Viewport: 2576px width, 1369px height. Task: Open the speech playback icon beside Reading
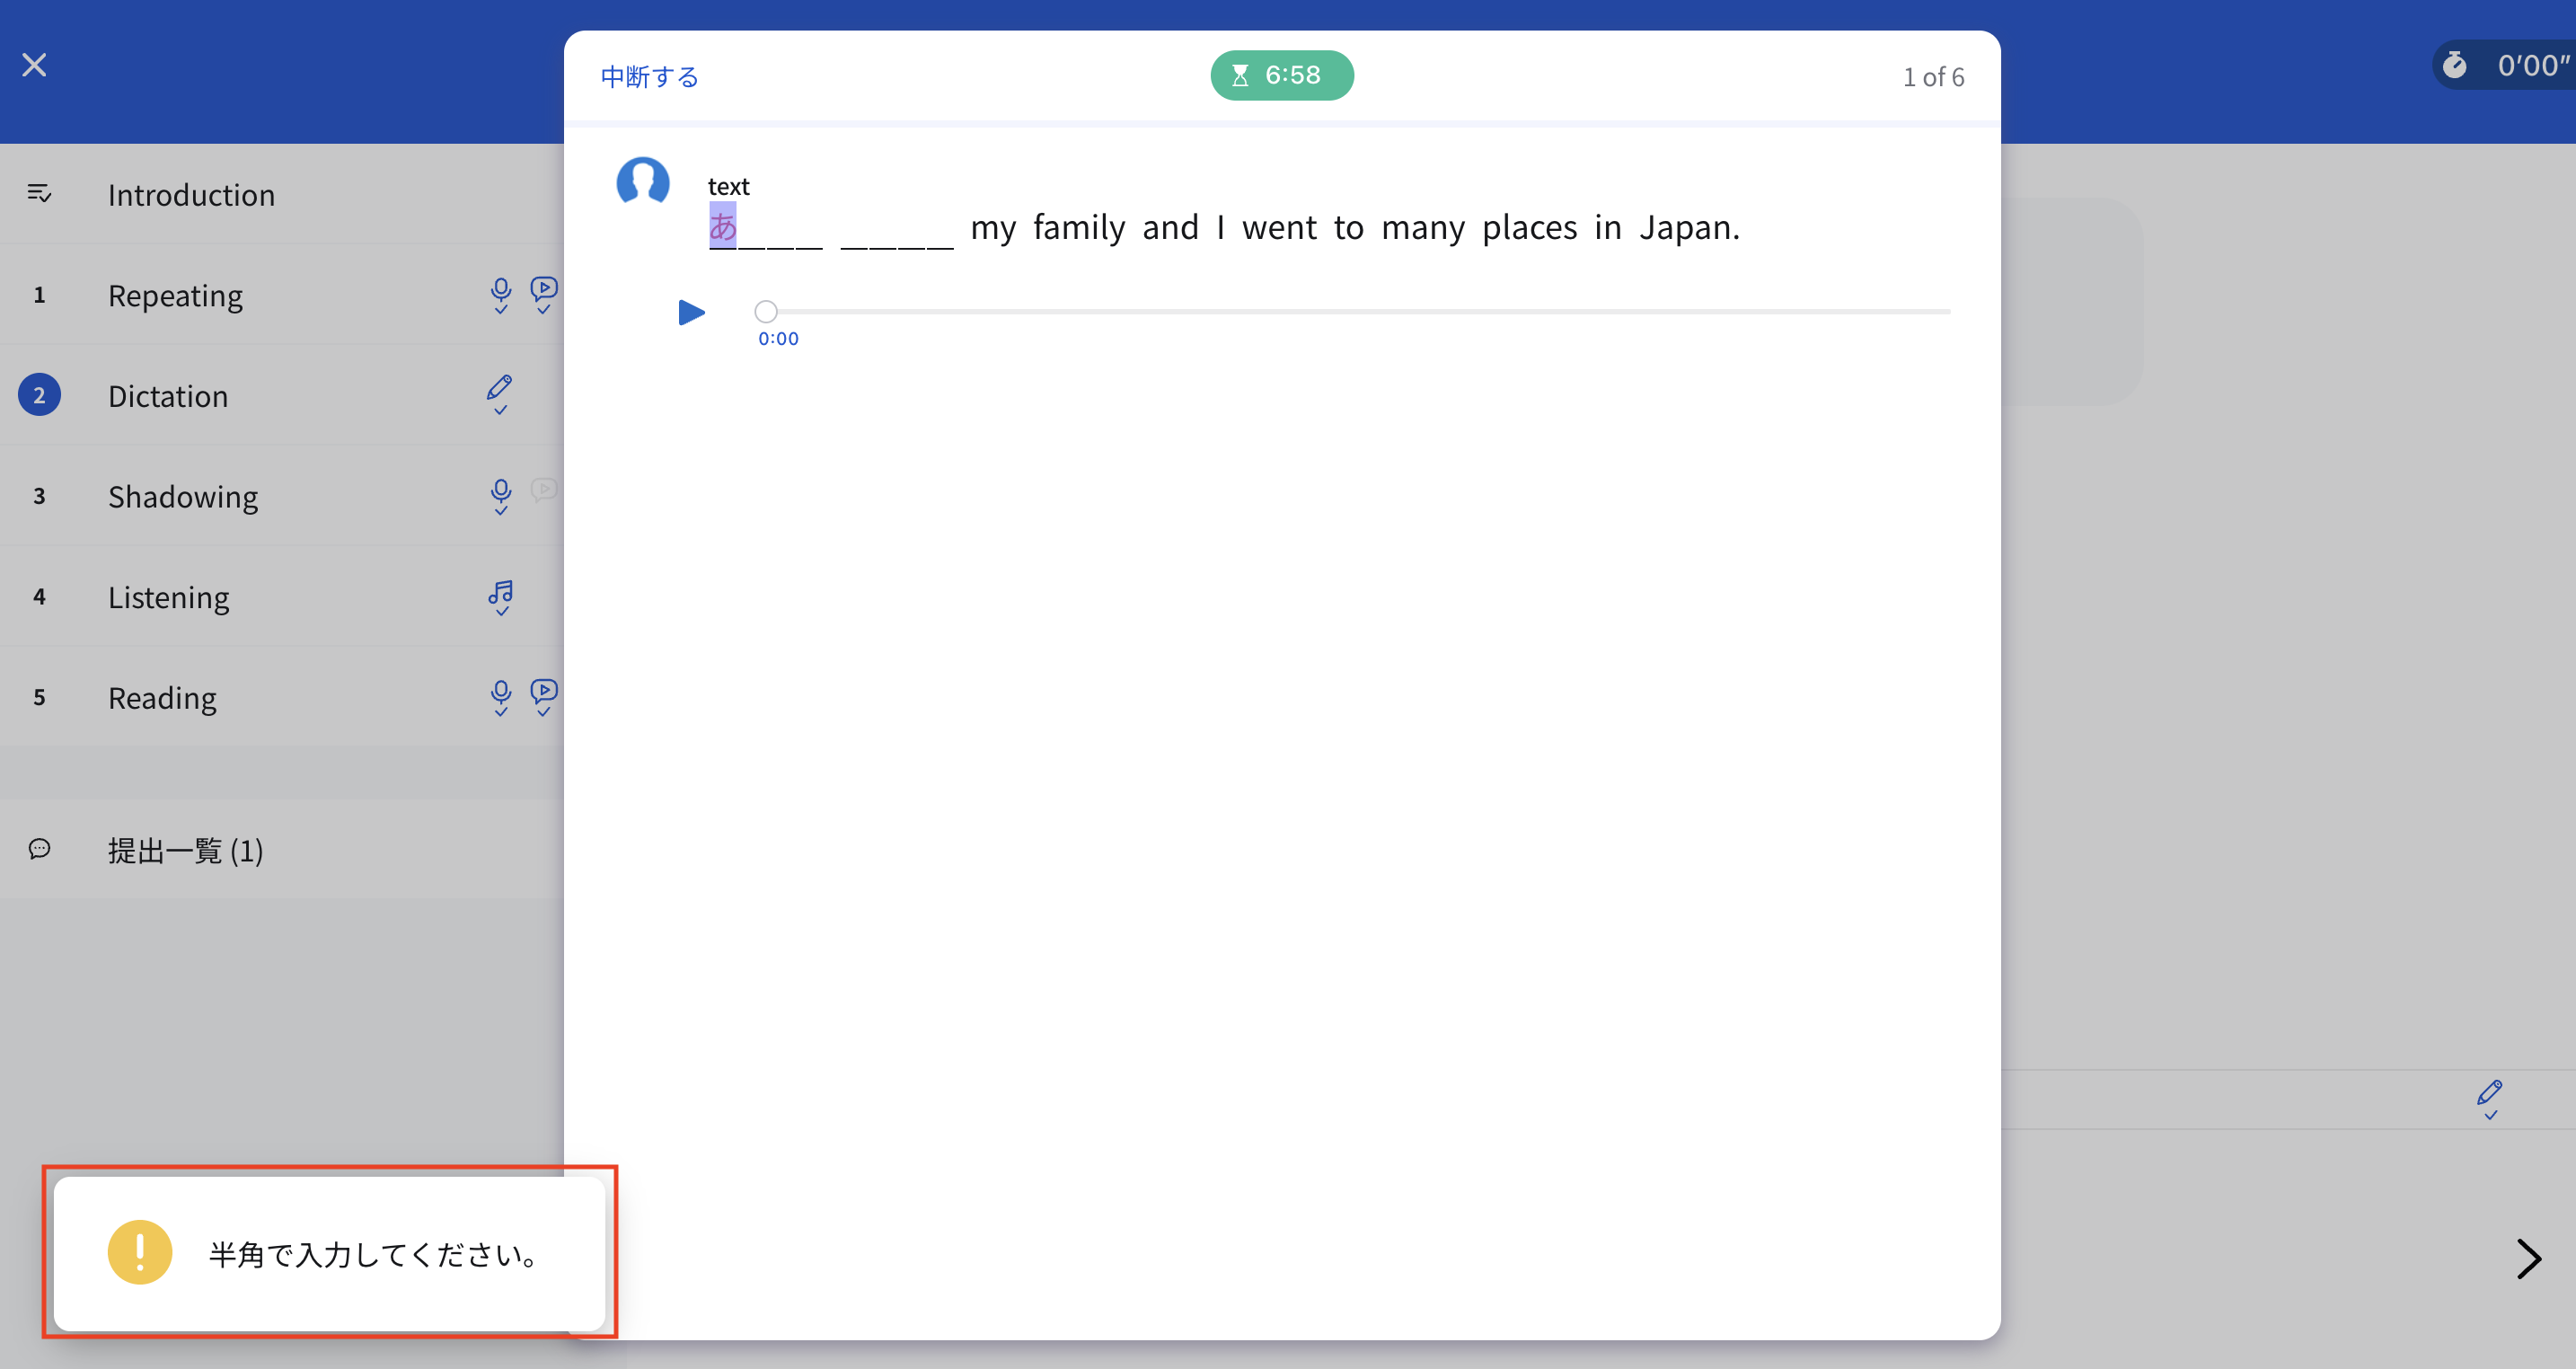pos(543,692)
